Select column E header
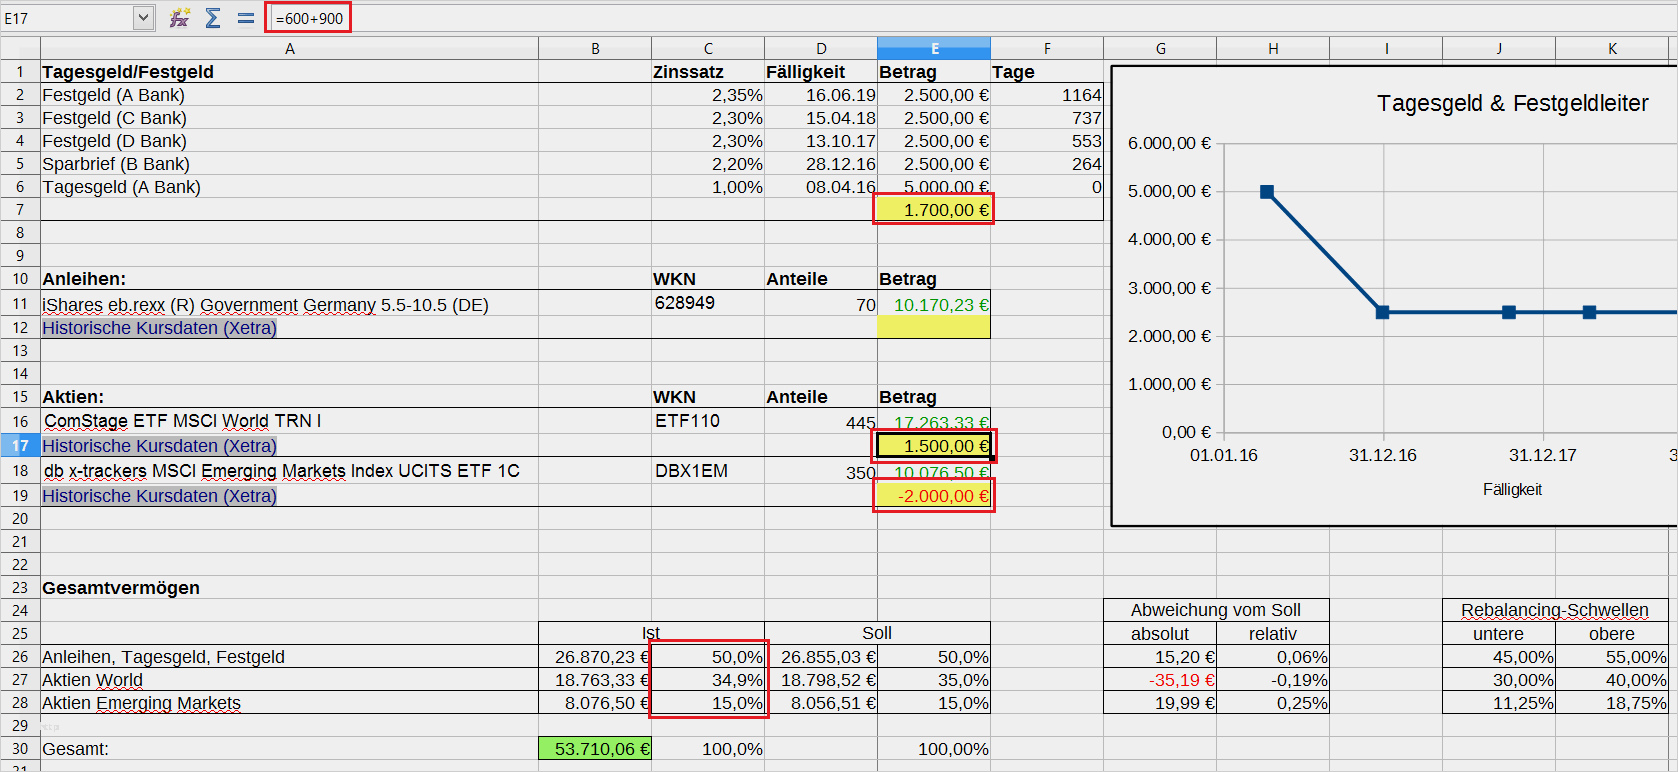 [934, 48]
